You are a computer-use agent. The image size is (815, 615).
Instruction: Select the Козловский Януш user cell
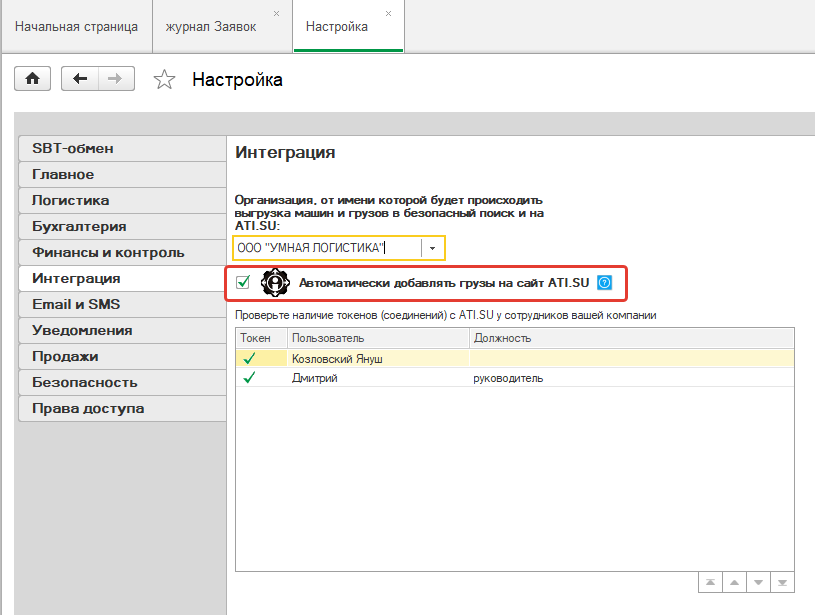pyautogui.click(x=378, y=358)
